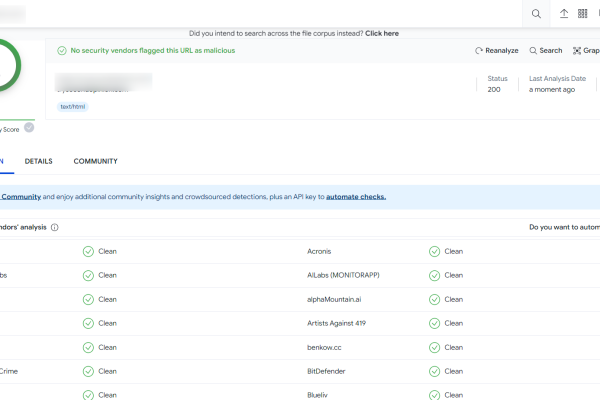Click the Artists Against 419 vendor name

point(336,323)
